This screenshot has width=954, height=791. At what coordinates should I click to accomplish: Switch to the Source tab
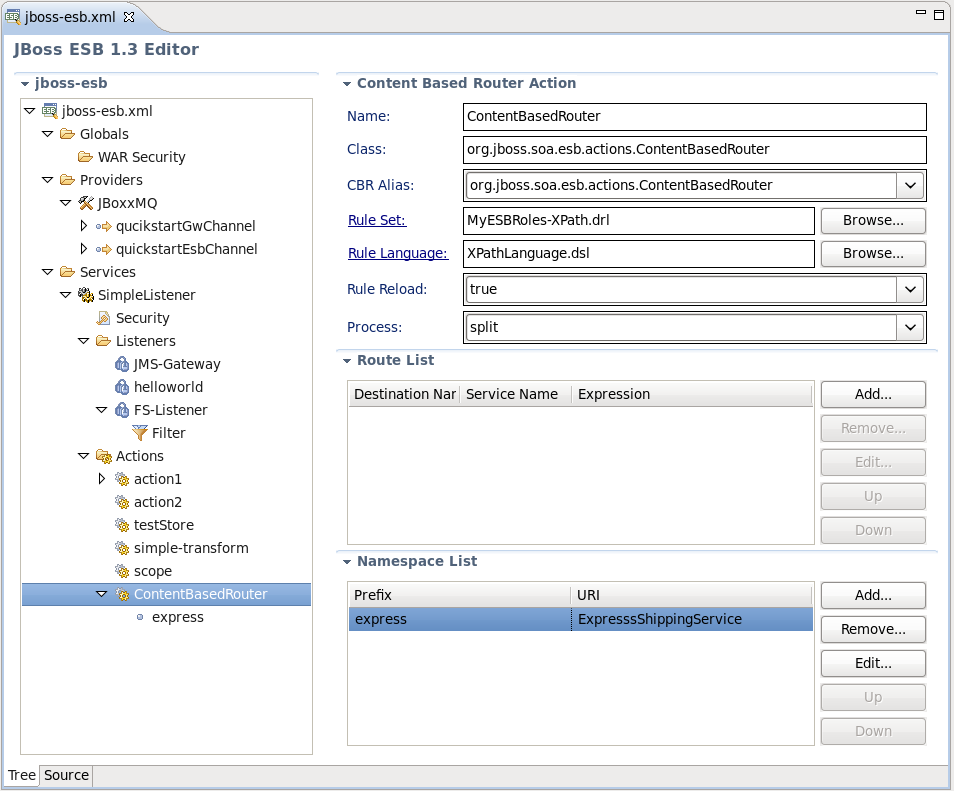pyautogui.click(x=66, y=775)
